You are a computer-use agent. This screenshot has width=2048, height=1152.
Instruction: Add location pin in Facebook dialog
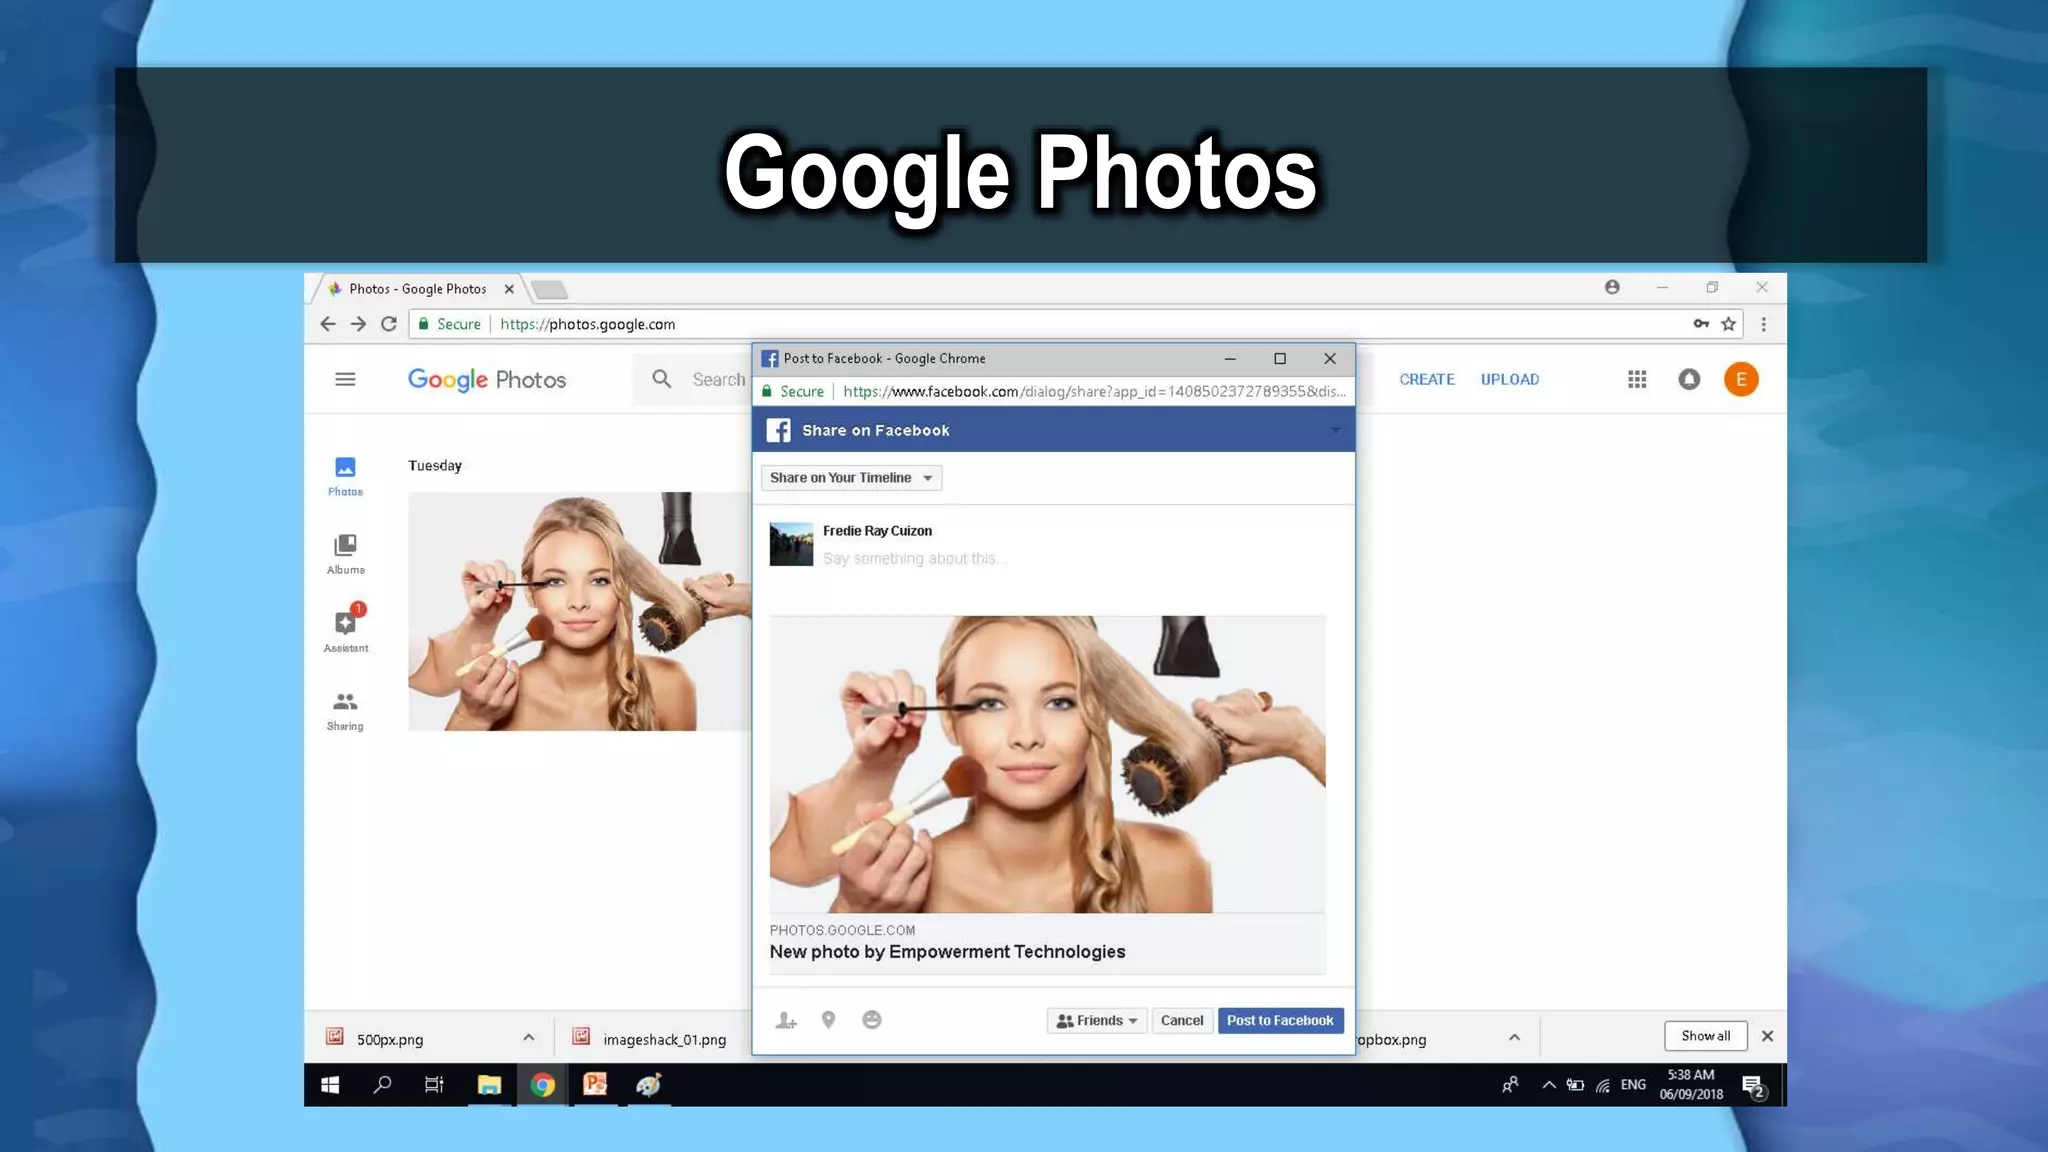tap(828, 1020)
